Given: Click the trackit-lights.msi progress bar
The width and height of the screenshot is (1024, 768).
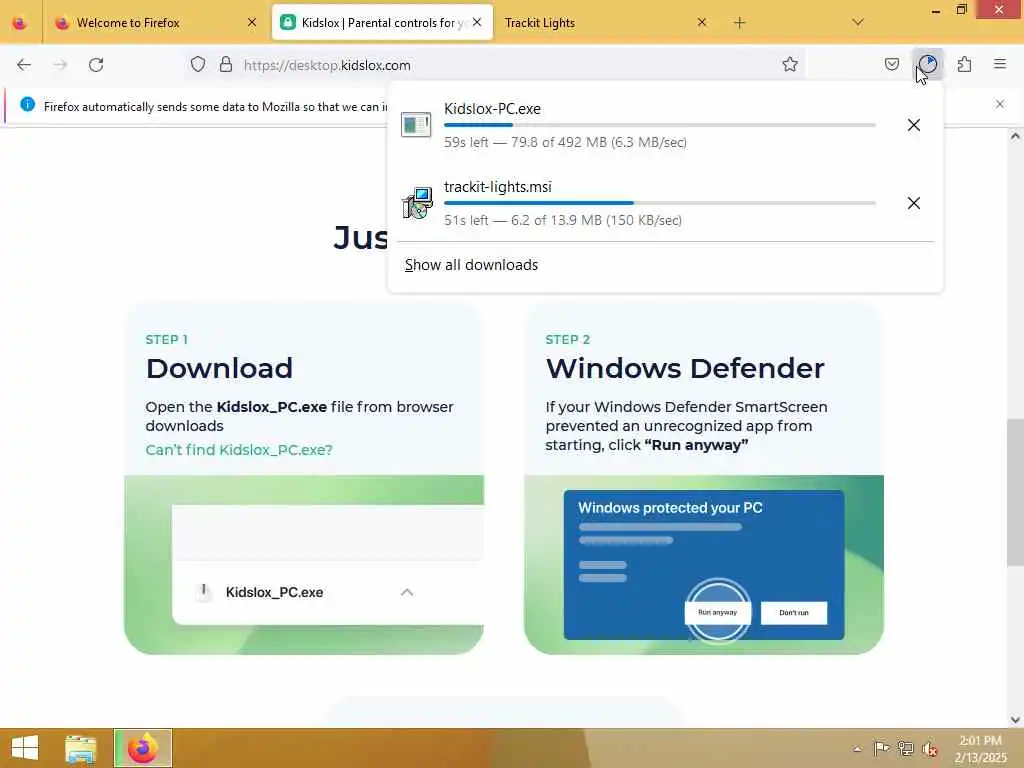Looking at the screenshot, I should click(660, 203).
